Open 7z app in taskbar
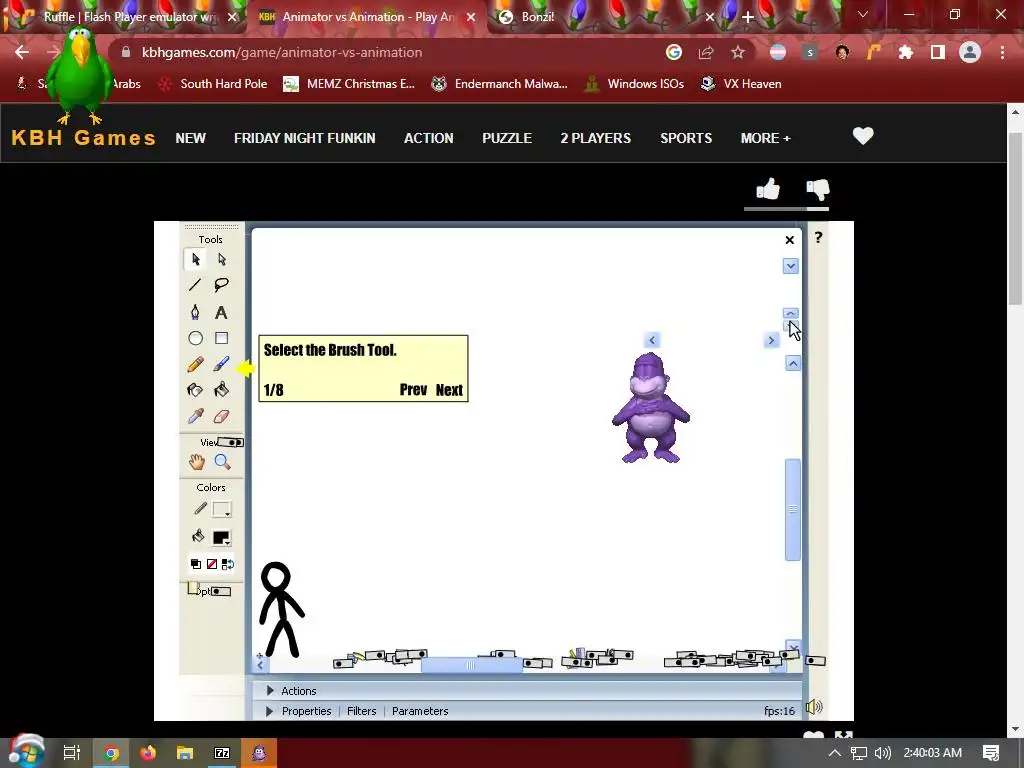Viewport: 1024px width, 768px height. tap(222, 753)
